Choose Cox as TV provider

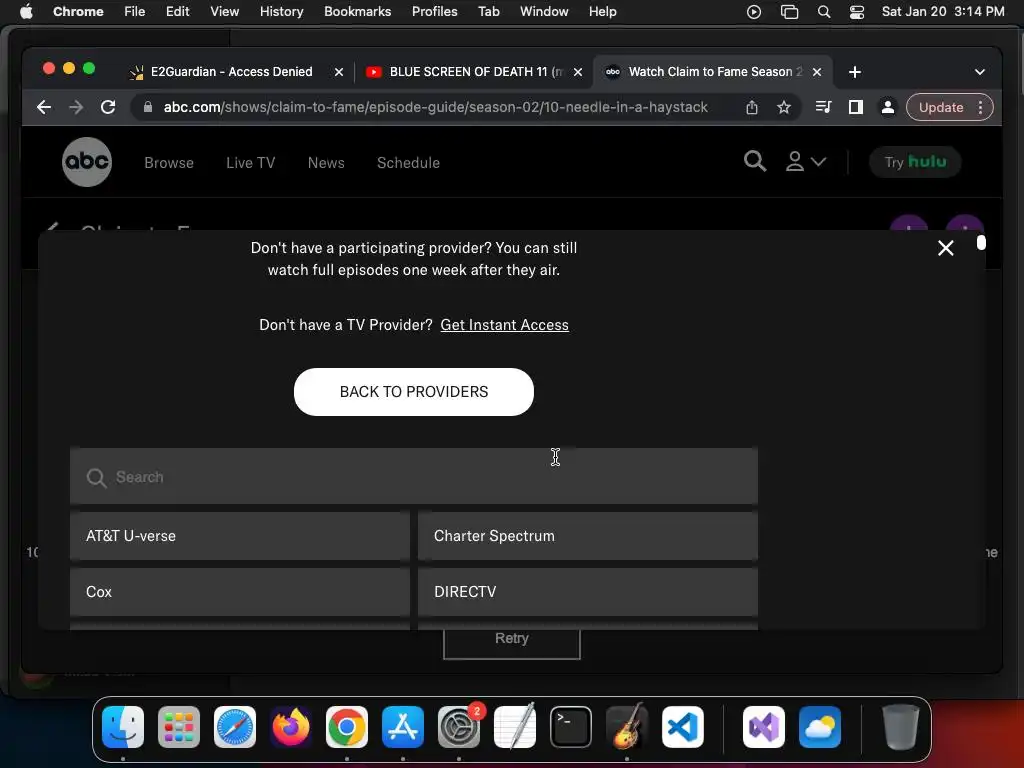click(x=240, y=592)
